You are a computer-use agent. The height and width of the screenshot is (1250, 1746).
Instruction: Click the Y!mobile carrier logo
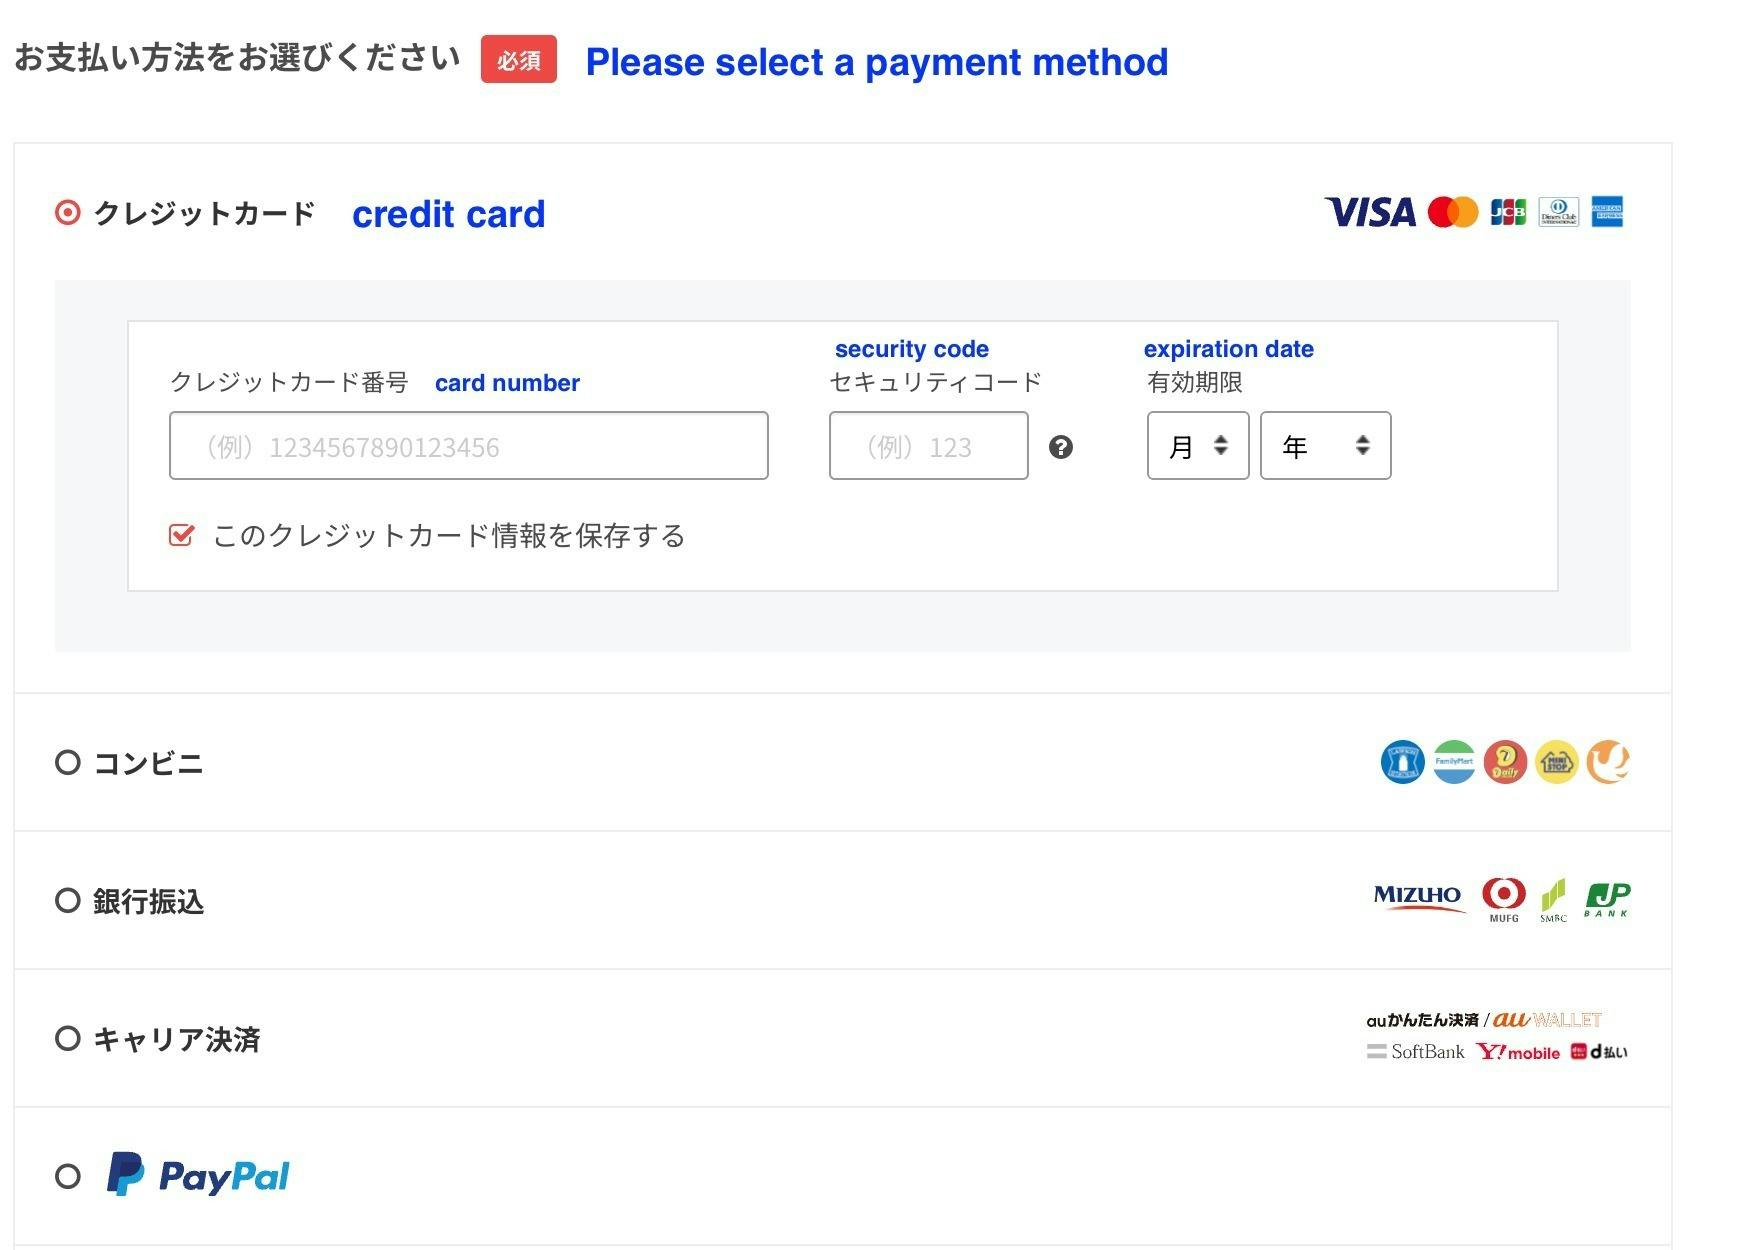[1518, 1052]
